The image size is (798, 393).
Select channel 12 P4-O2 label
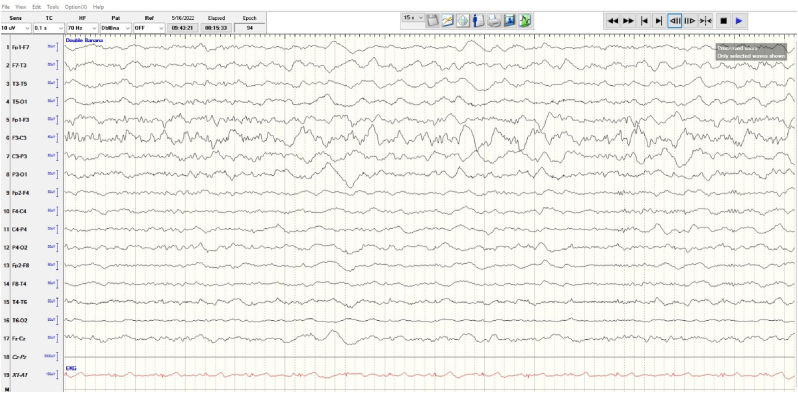(x=21, y=247)
